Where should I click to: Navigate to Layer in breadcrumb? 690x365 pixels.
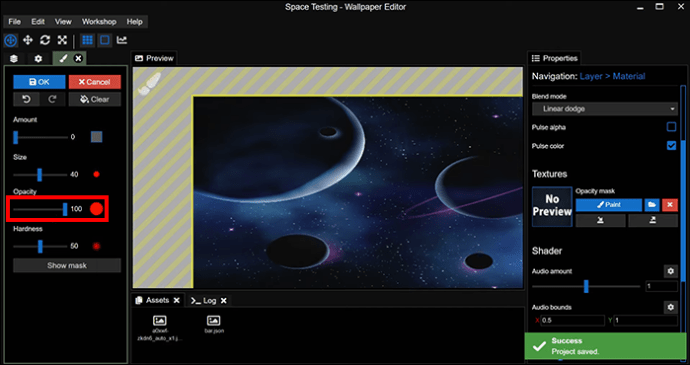(591, 77)
